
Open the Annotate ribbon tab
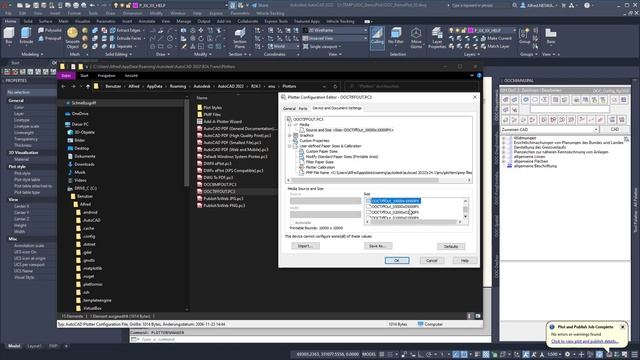[147, 21]
